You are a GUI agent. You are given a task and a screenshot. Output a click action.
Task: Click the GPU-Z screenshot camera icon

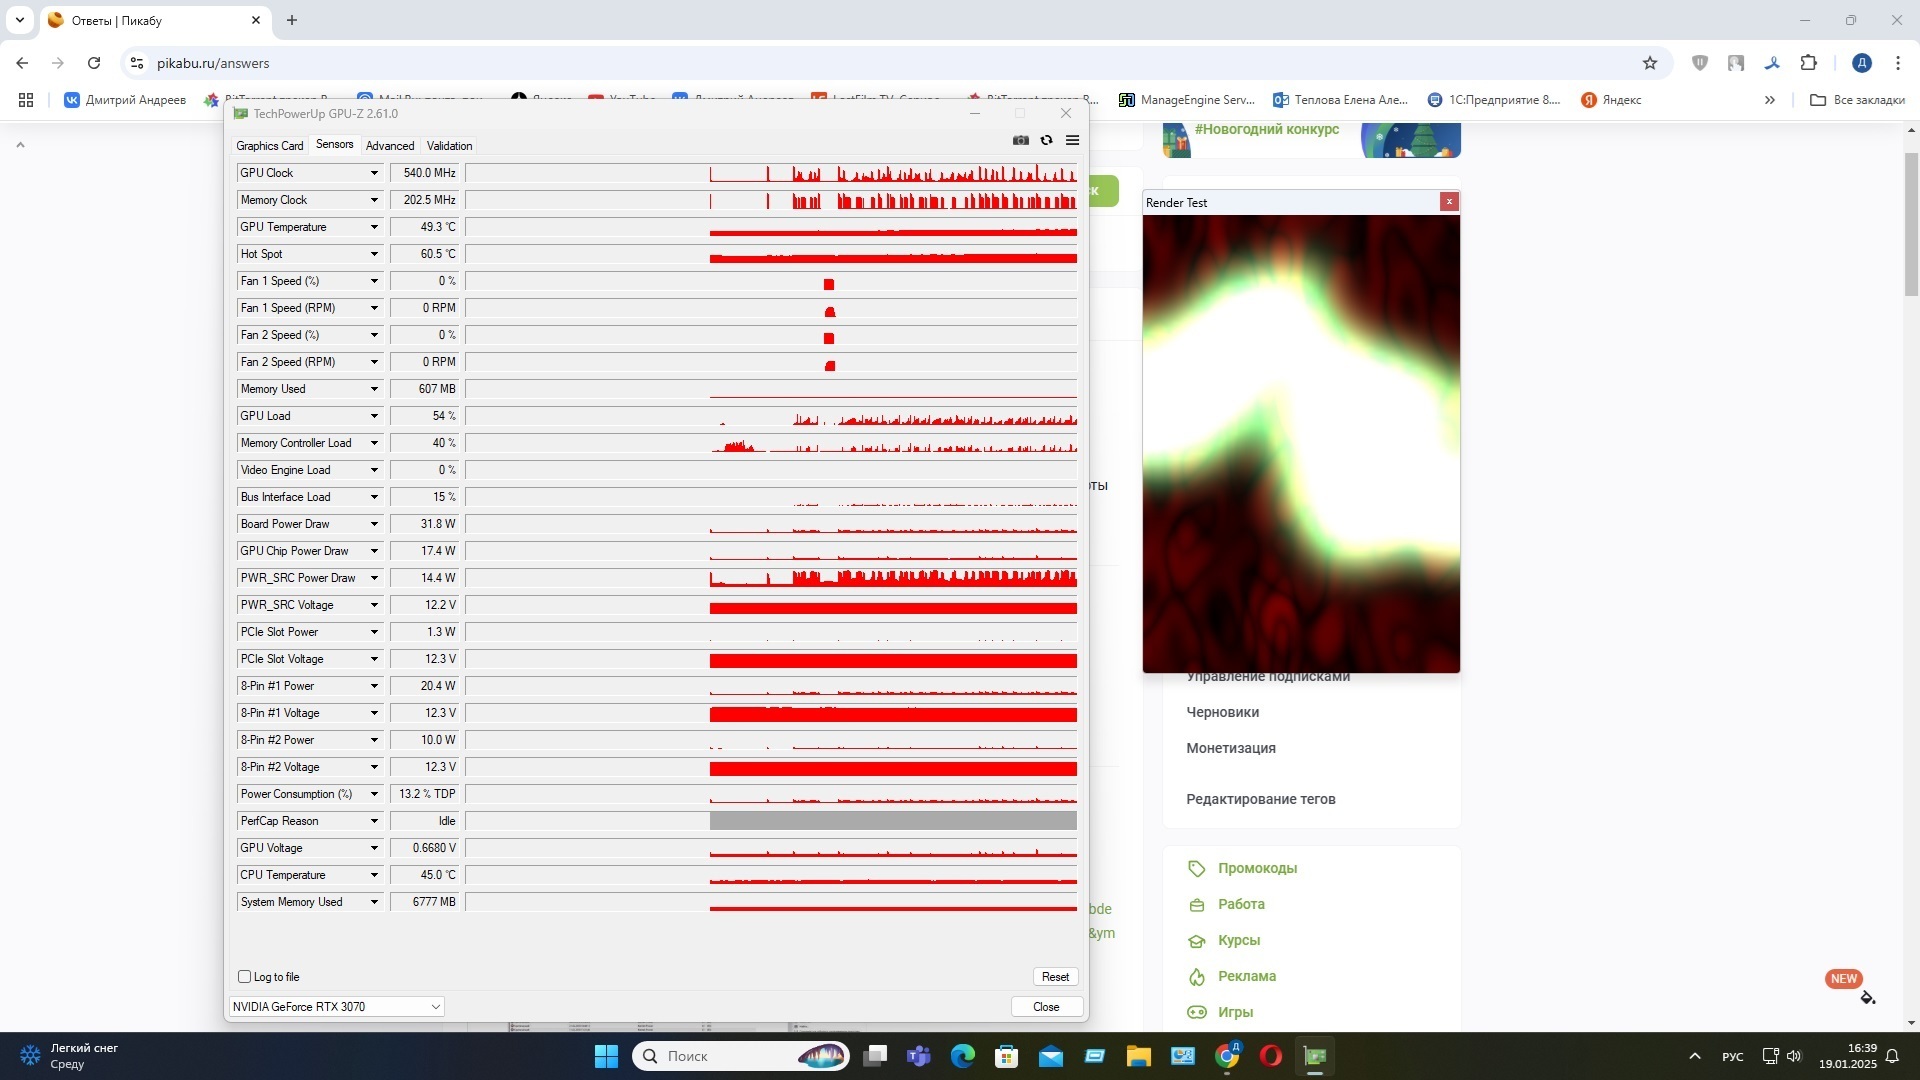(1020, 140)
